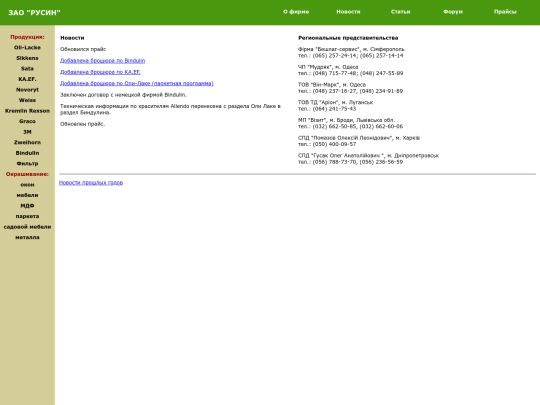540x405 pixels.
Task: Select 'металла' in the sidebar
Action: click(x=27, y=237)
